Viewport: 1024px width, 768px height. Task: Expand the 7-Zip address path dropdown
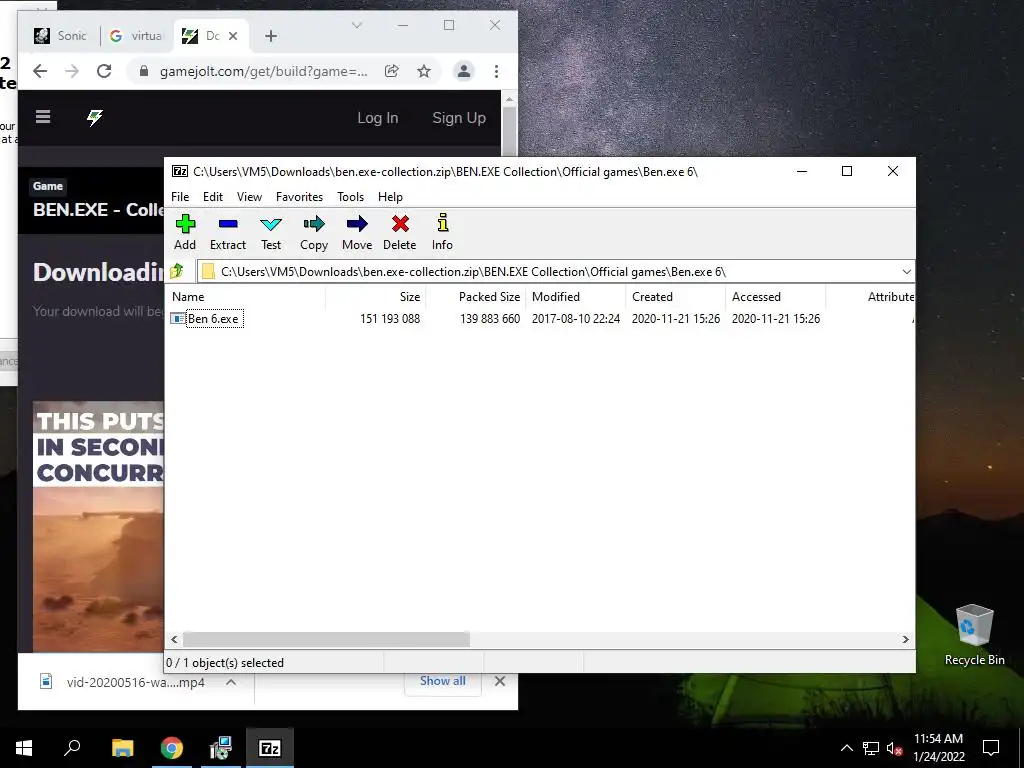pos(906,272)
